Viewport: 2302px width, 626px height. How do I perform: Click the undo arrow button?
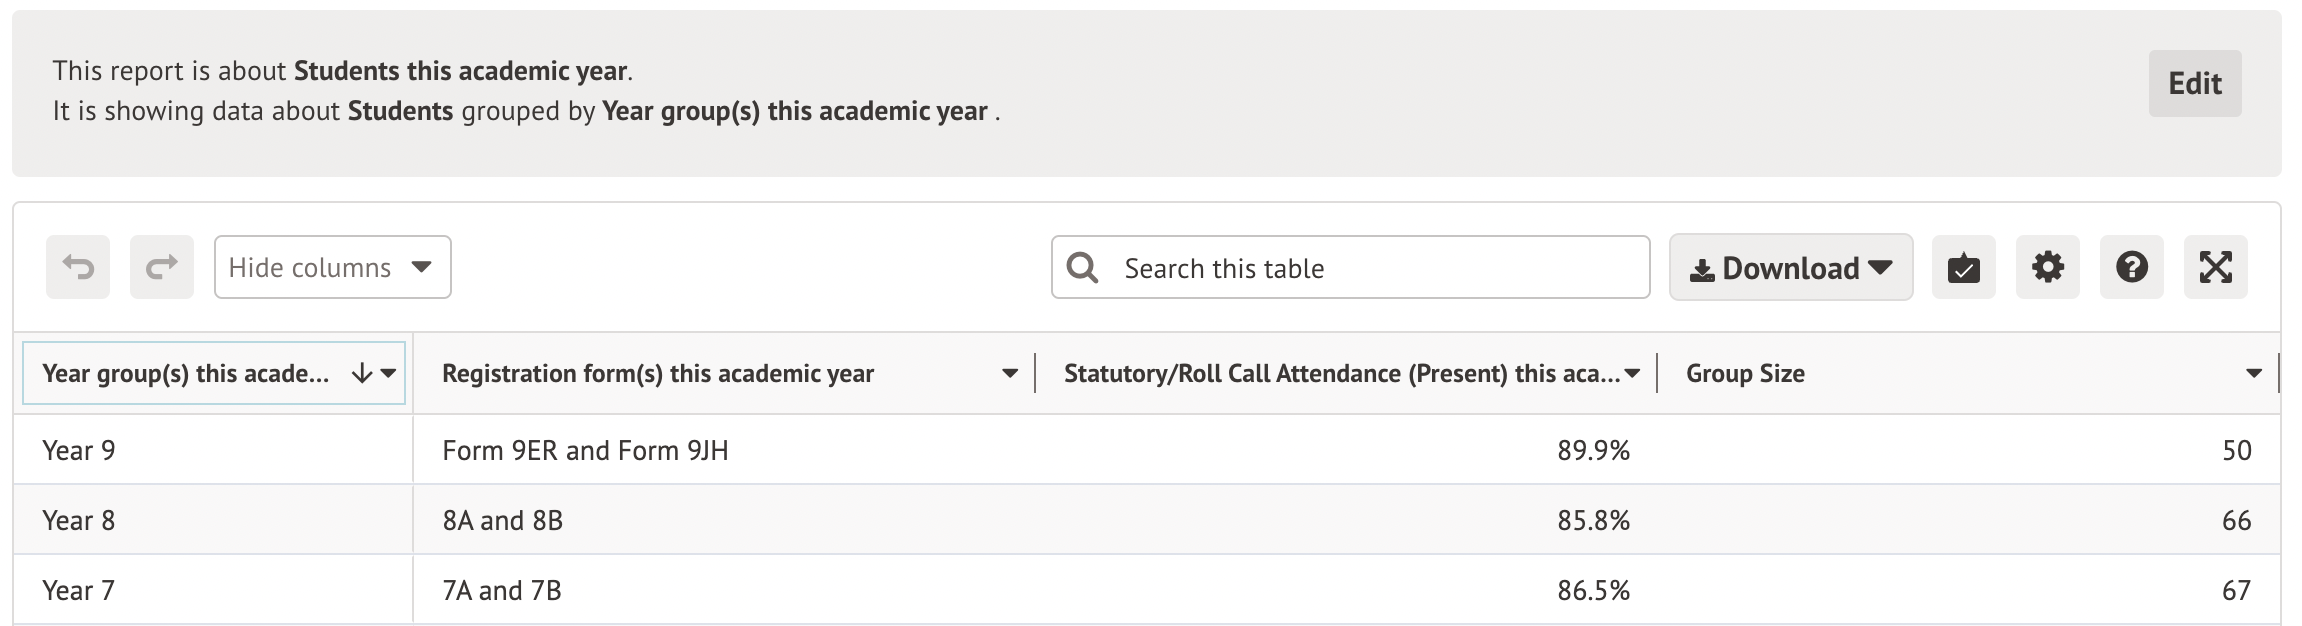78,268
